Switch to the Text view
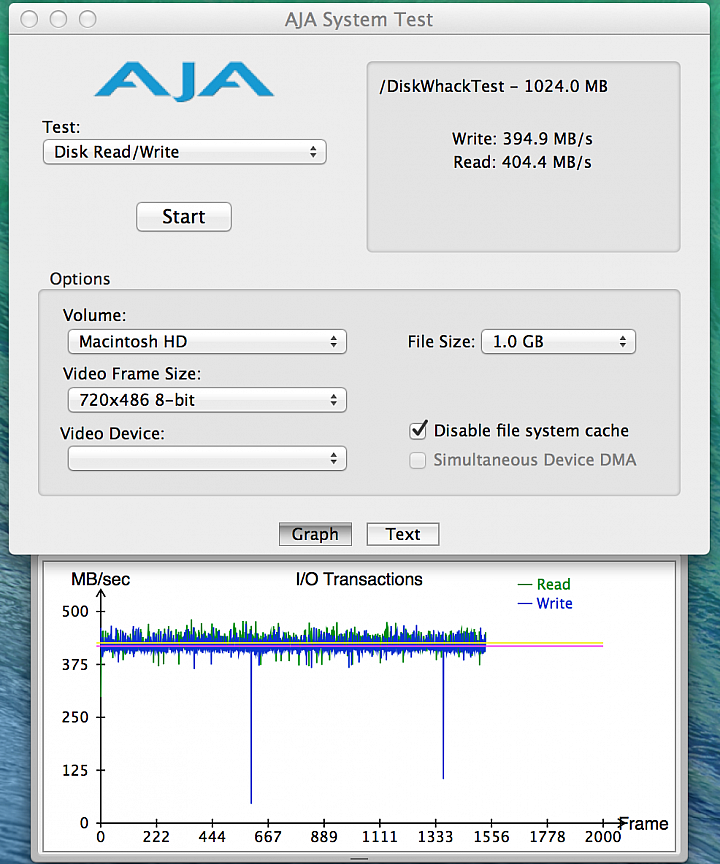Screen dimensions: 720x864 tap(403, 534)
